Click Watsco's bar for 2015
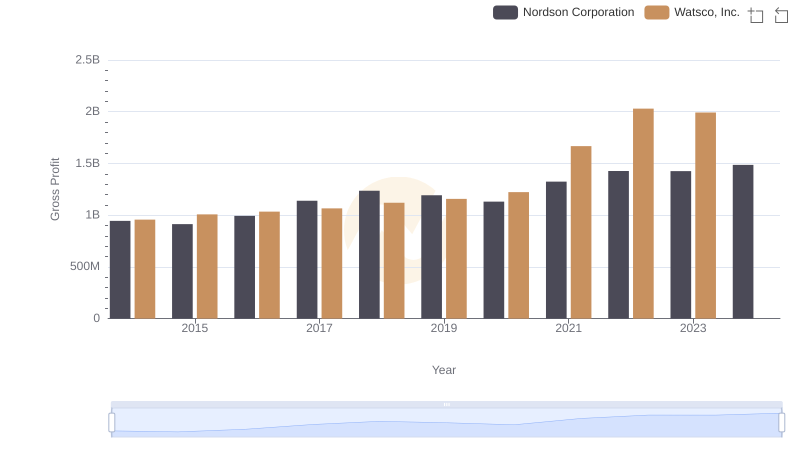This screenshot has width=800, height=461. coord(207,267)
